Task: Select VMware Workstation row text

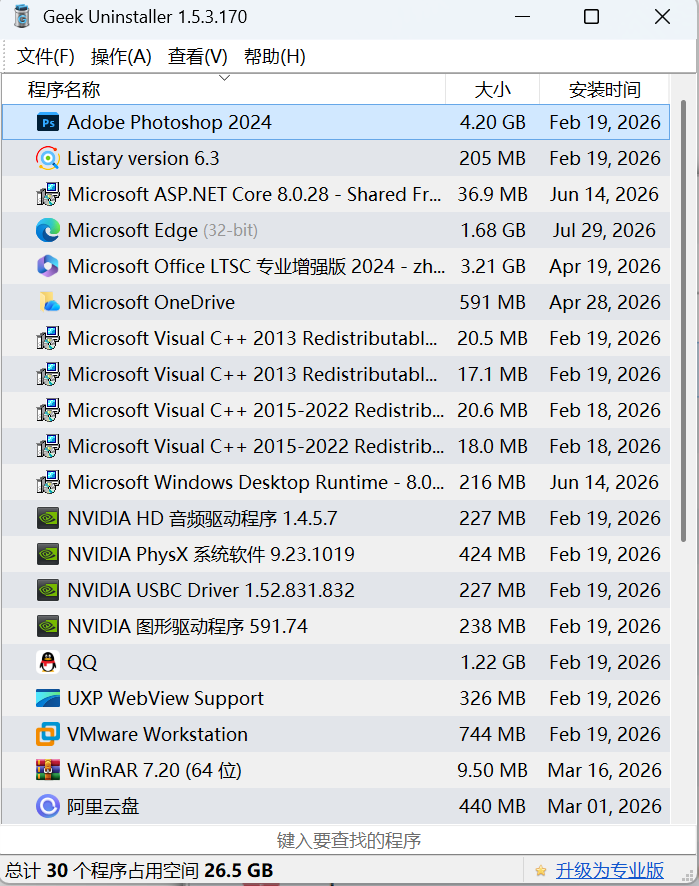Action: tap(157, 735)
